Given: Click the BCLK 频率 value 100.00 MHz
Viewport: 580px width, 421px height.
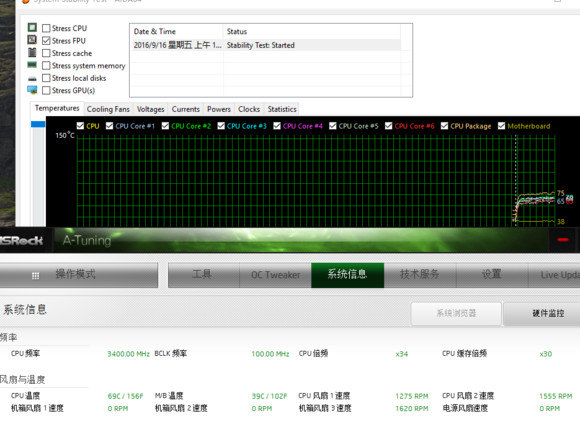Looking at the screenshot, I should [x=270, y=354].
